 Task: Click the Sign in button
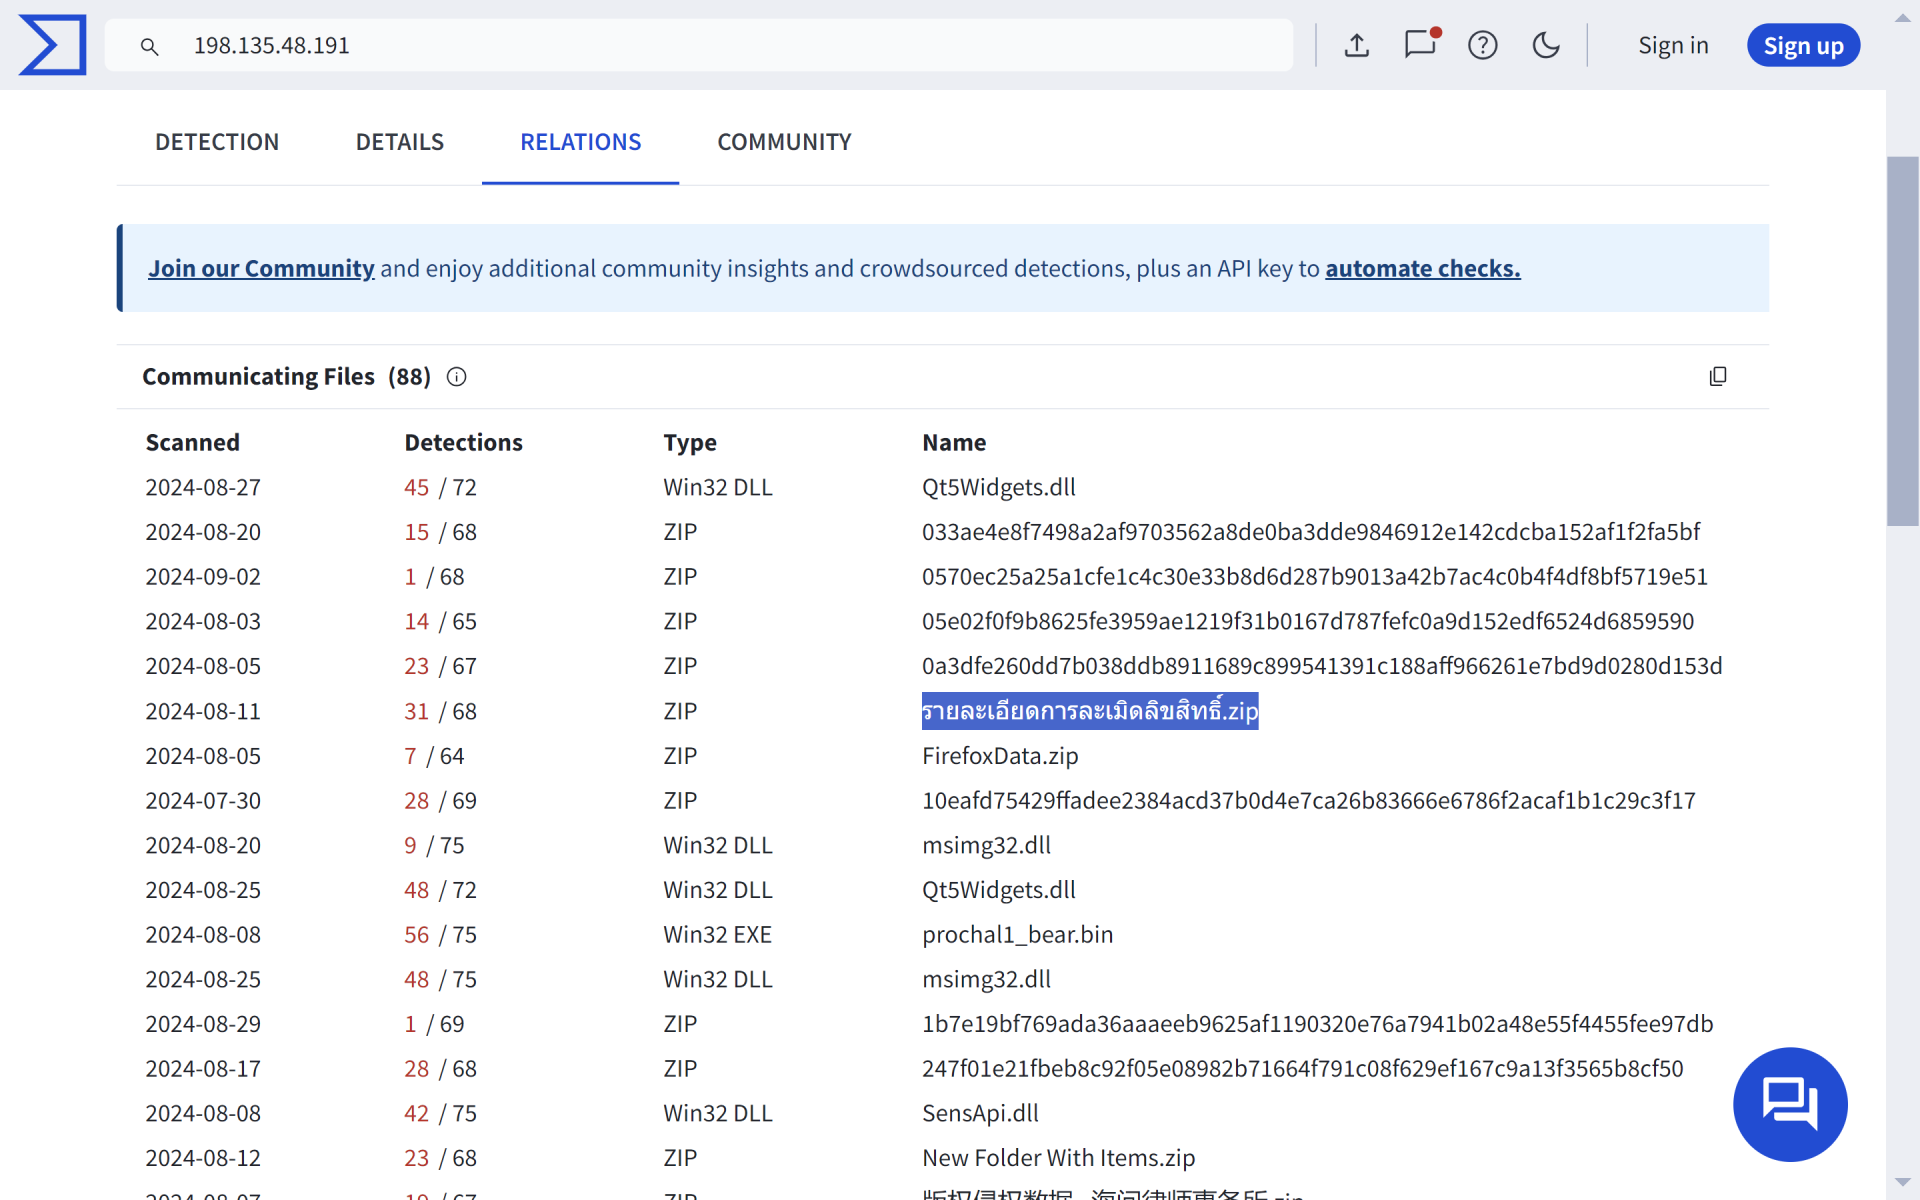1673,45
